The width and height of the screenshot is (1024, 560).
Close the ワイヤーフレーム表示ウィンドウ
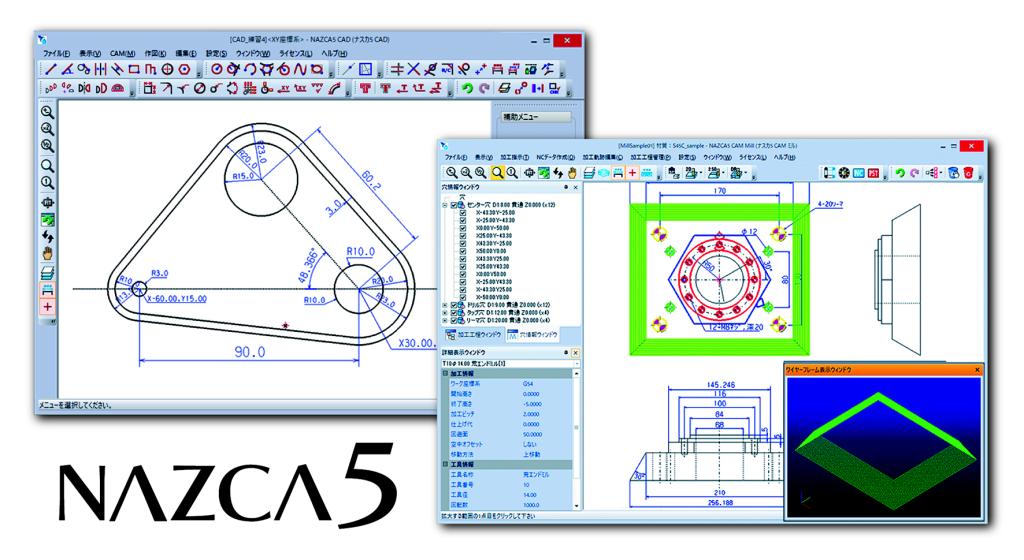point(977,369)
